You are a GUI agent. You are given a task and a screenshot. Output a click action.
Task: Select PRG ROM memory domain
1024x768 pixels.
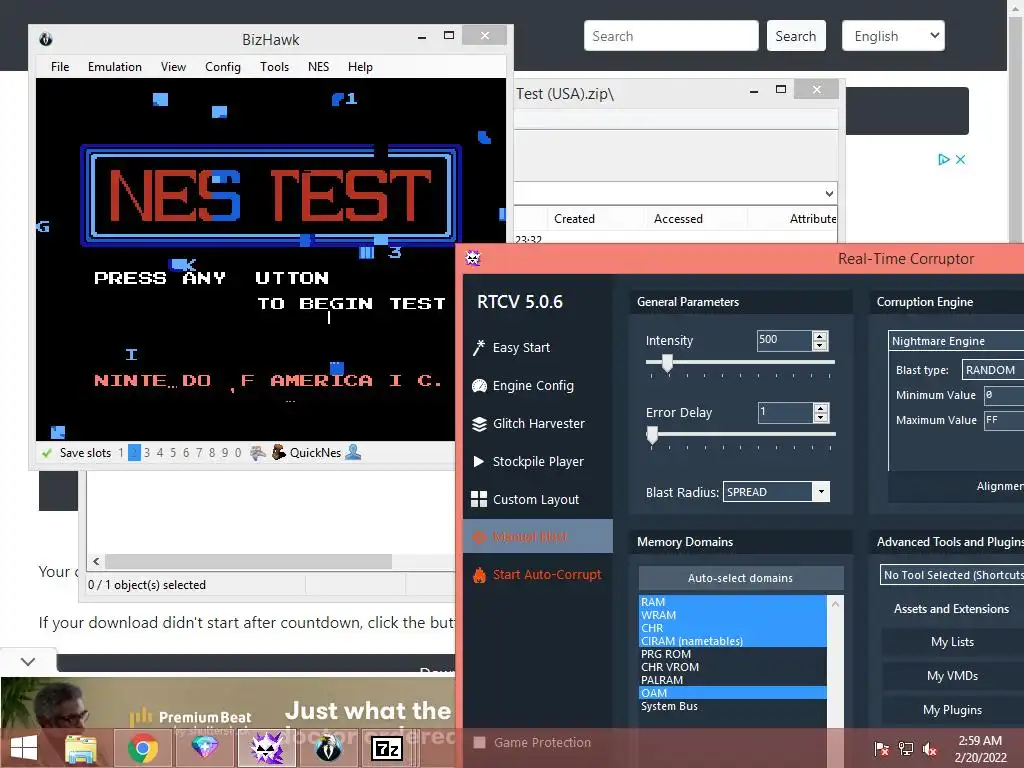tap(732, 654)
